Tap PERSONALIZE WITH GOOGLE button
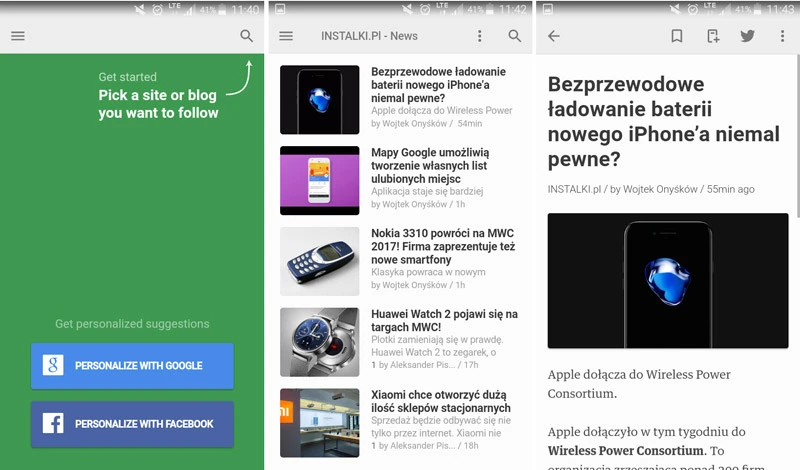 (x=132, y=366)
